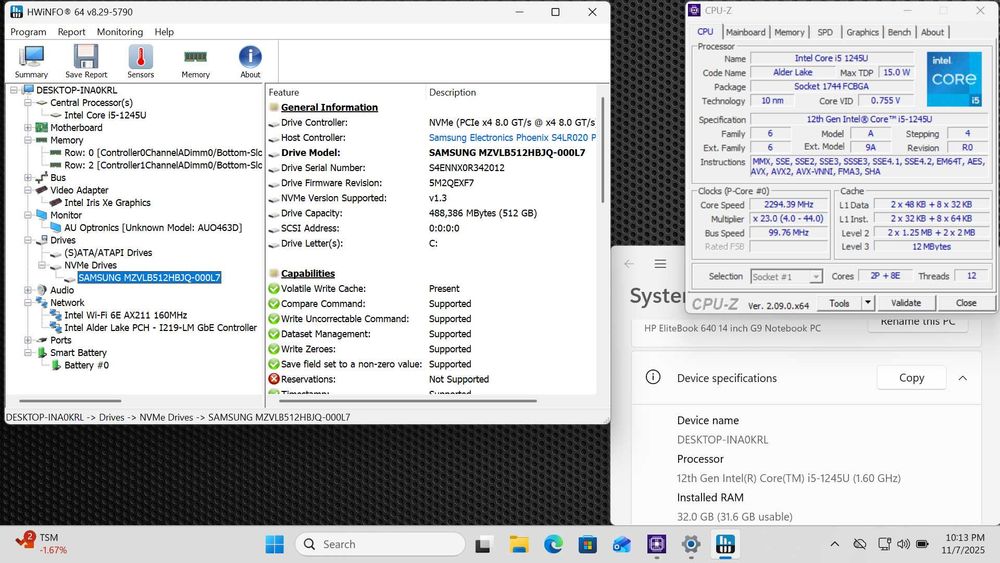Open Task View on the taskbar
The width and height of the screenshot is (1000, 563).
(x=483, y=545)
